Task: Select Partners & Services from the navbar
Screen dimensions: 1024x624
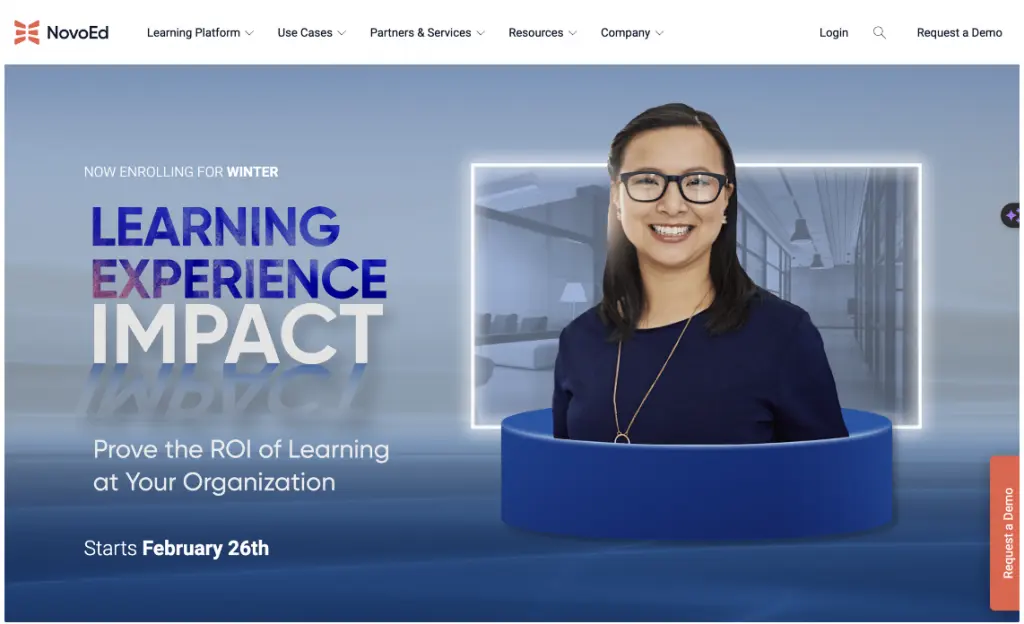Action: coord(420,32)
